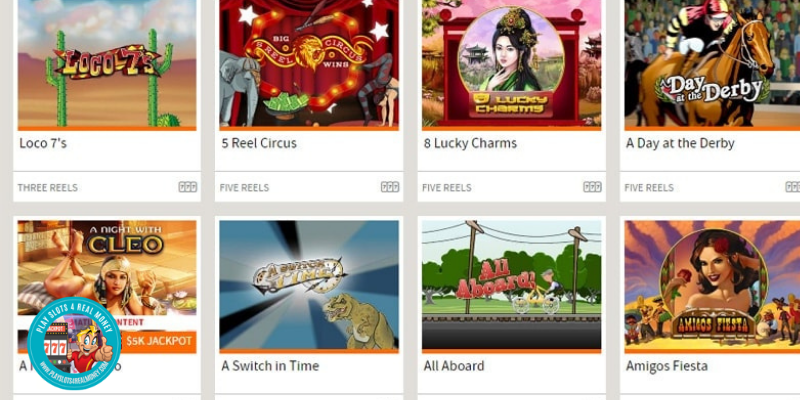Click the slot reels icon on 5 Reel Circus card
Screen dimensions: 800x400
pos(390,187)
